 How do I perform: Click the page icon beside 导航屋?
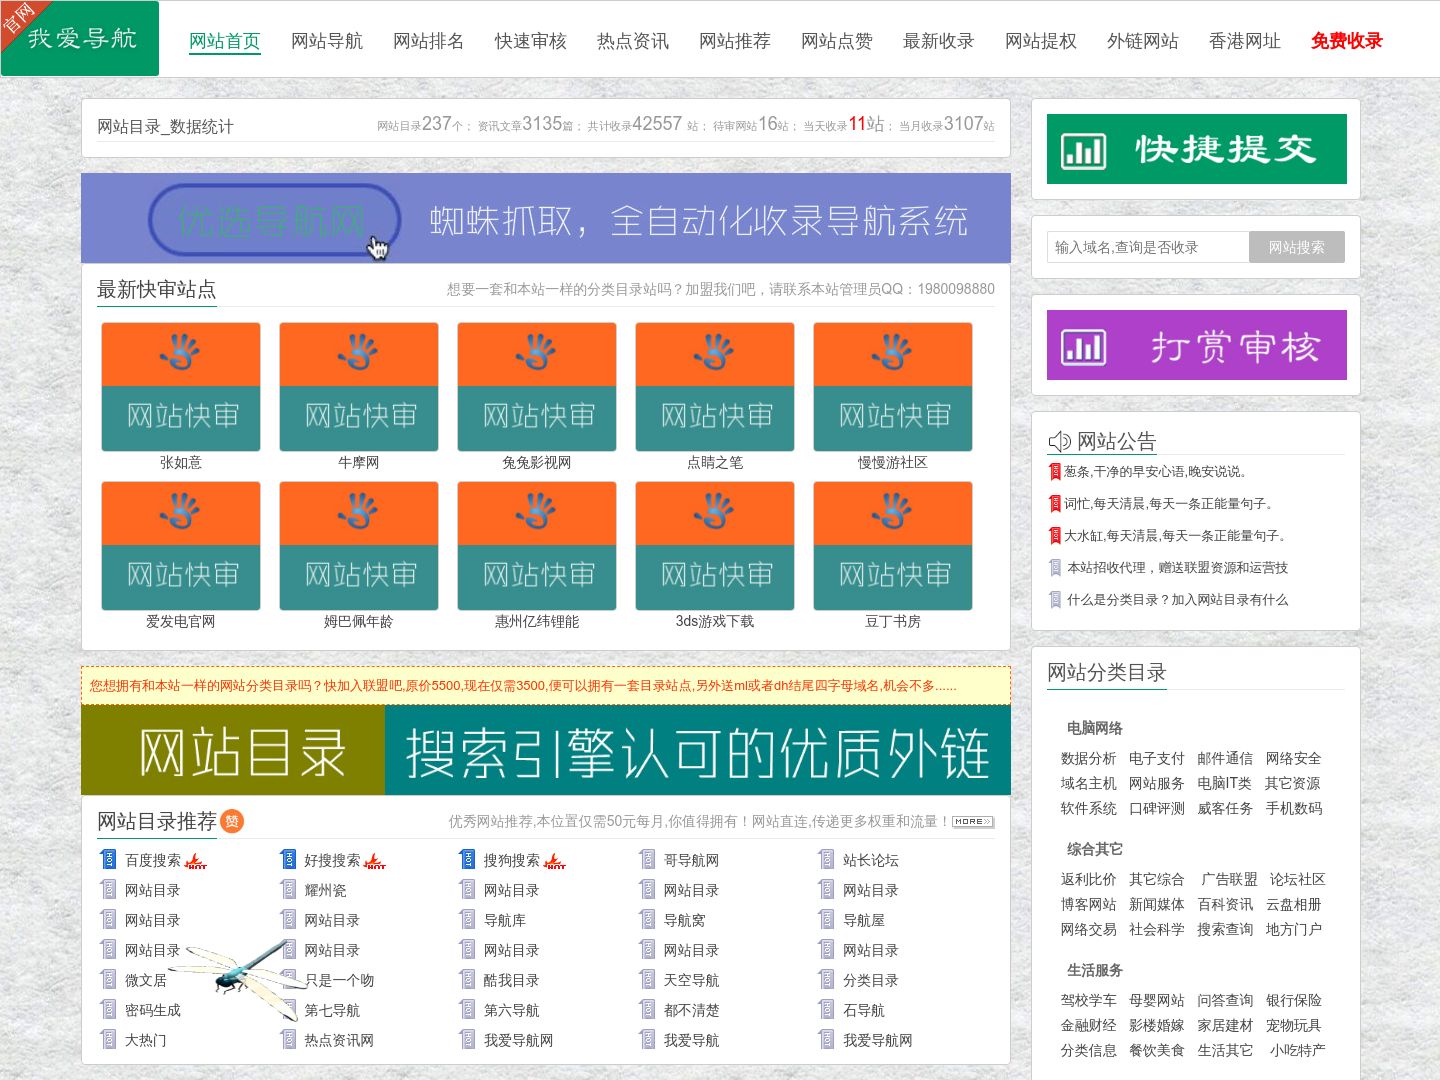point(826,919)
